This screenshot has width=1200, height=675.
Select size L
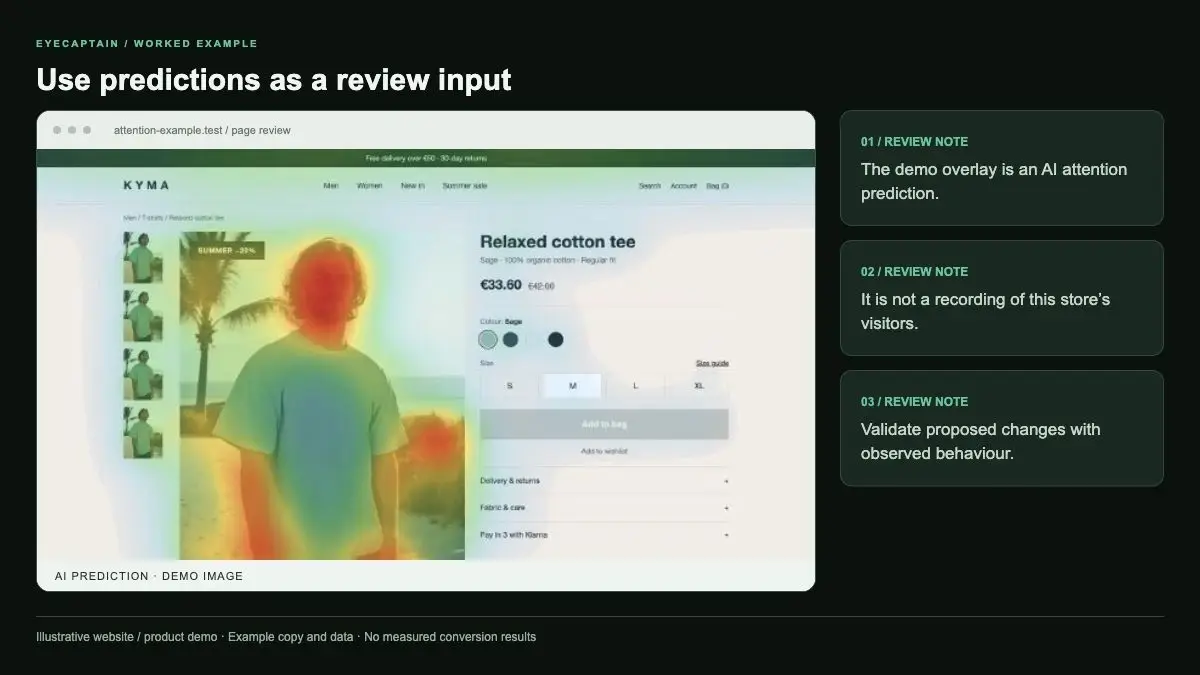pyautogui.click(x=635, y=385)
